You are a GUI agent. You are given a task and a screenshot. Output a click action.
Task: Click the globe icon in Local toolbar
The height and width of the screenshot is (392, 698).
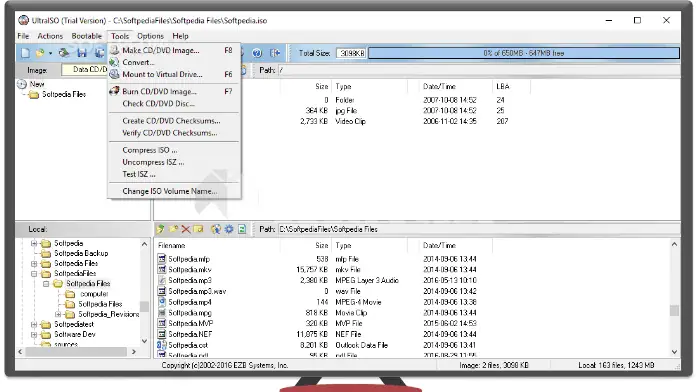click(x=216, y=229)
